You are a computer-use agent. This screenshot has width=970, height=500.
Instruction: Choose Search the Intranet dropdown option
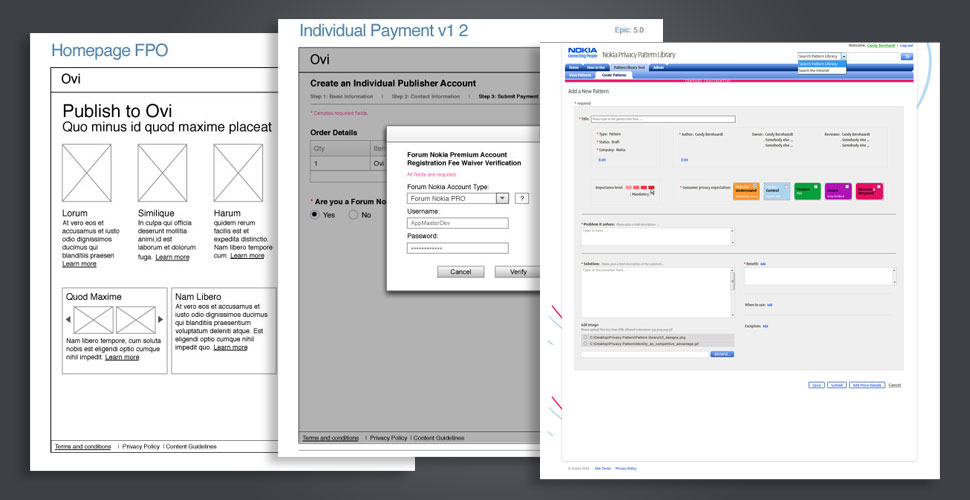pos(822,71)
